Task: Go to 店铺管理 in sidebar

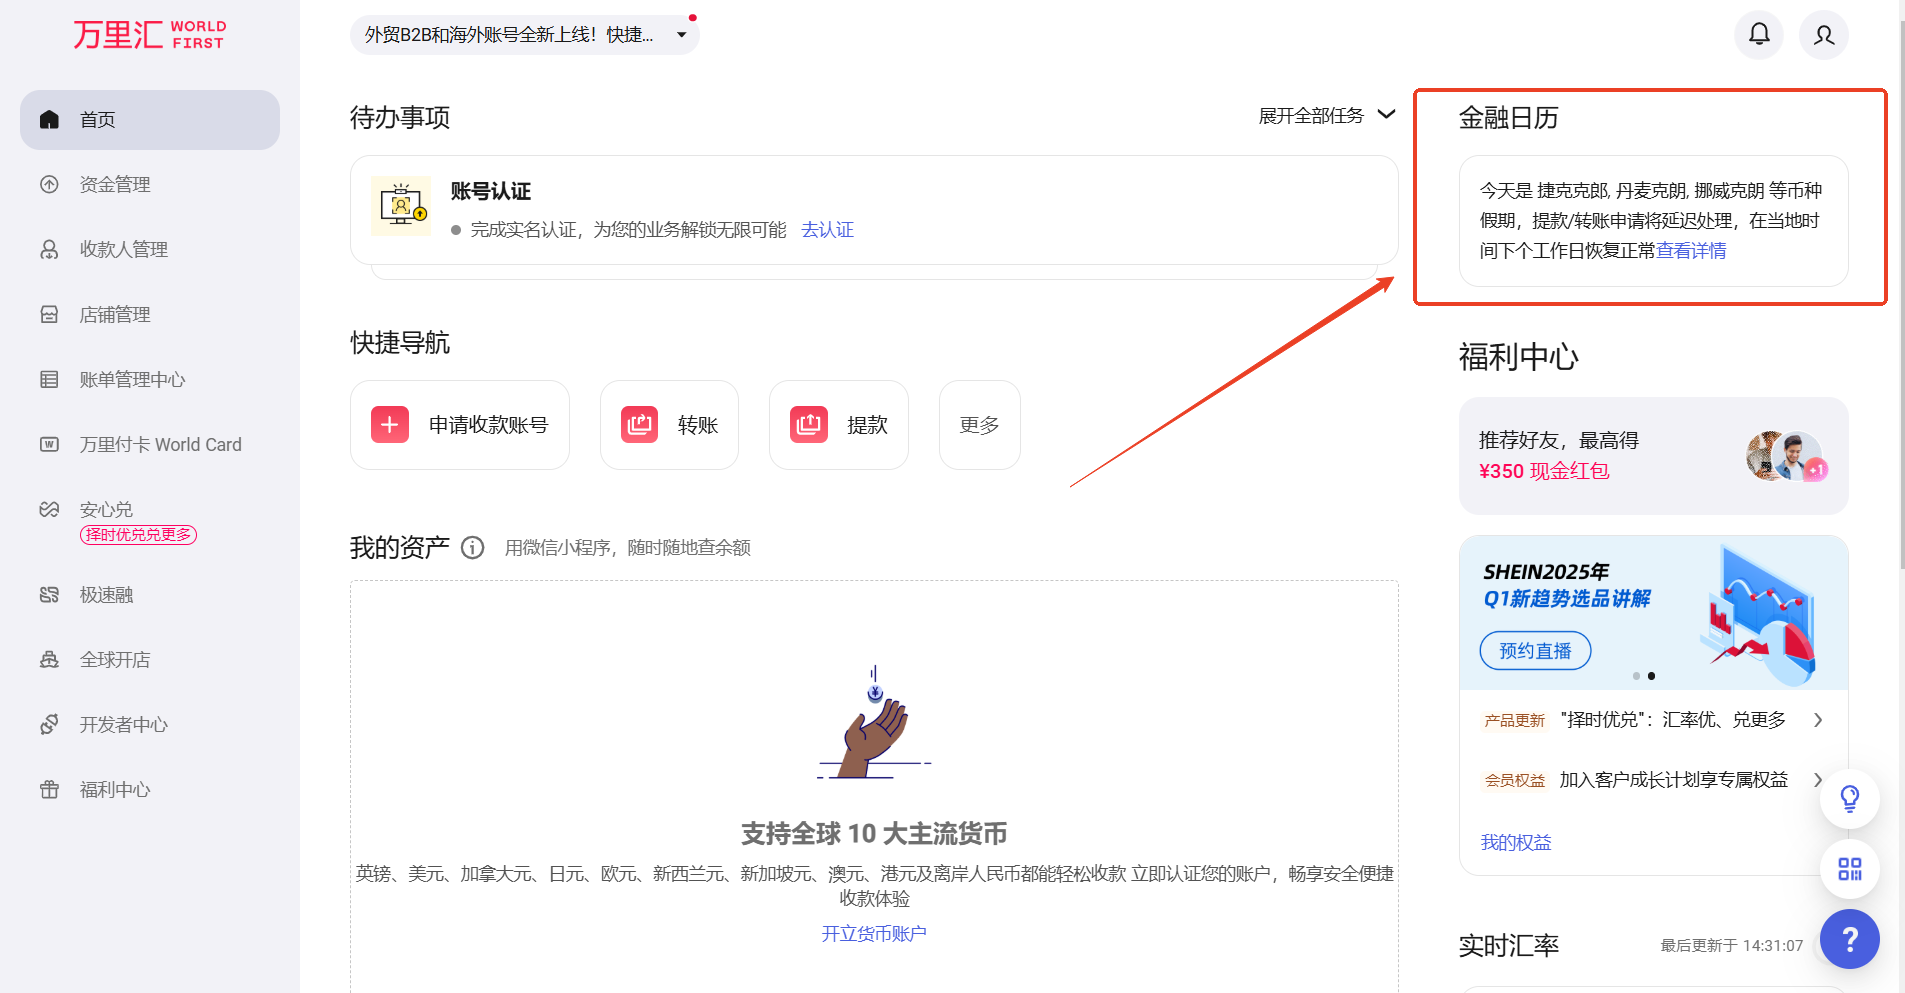Action: 115,315
